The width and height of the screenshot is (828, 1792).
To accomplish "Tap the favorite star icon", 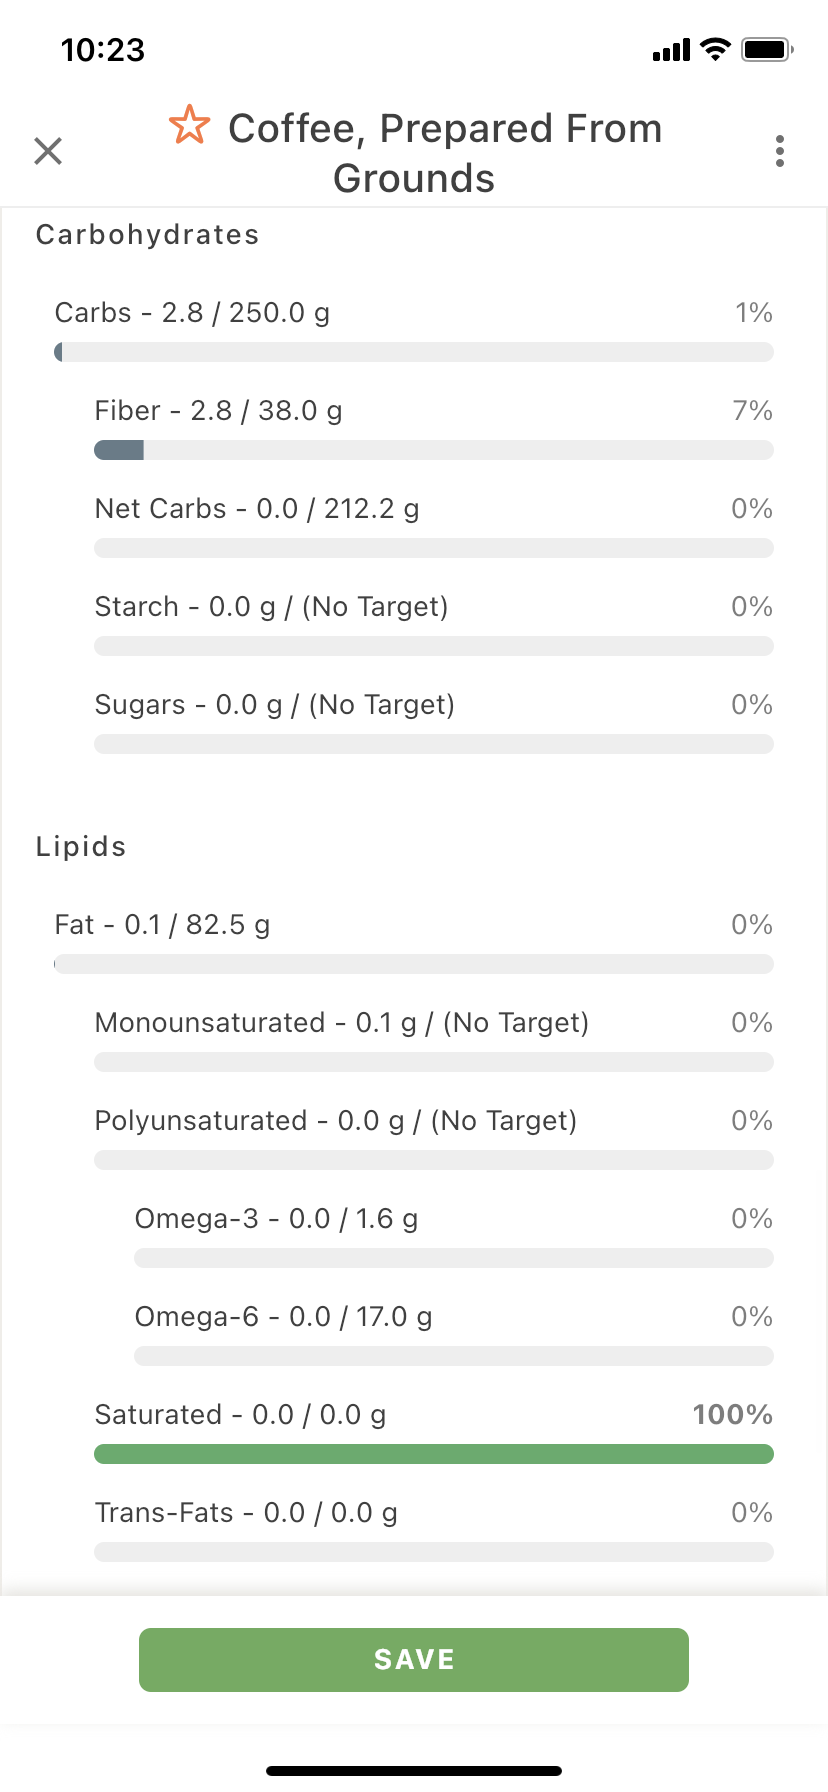I will tap(189, 126).
